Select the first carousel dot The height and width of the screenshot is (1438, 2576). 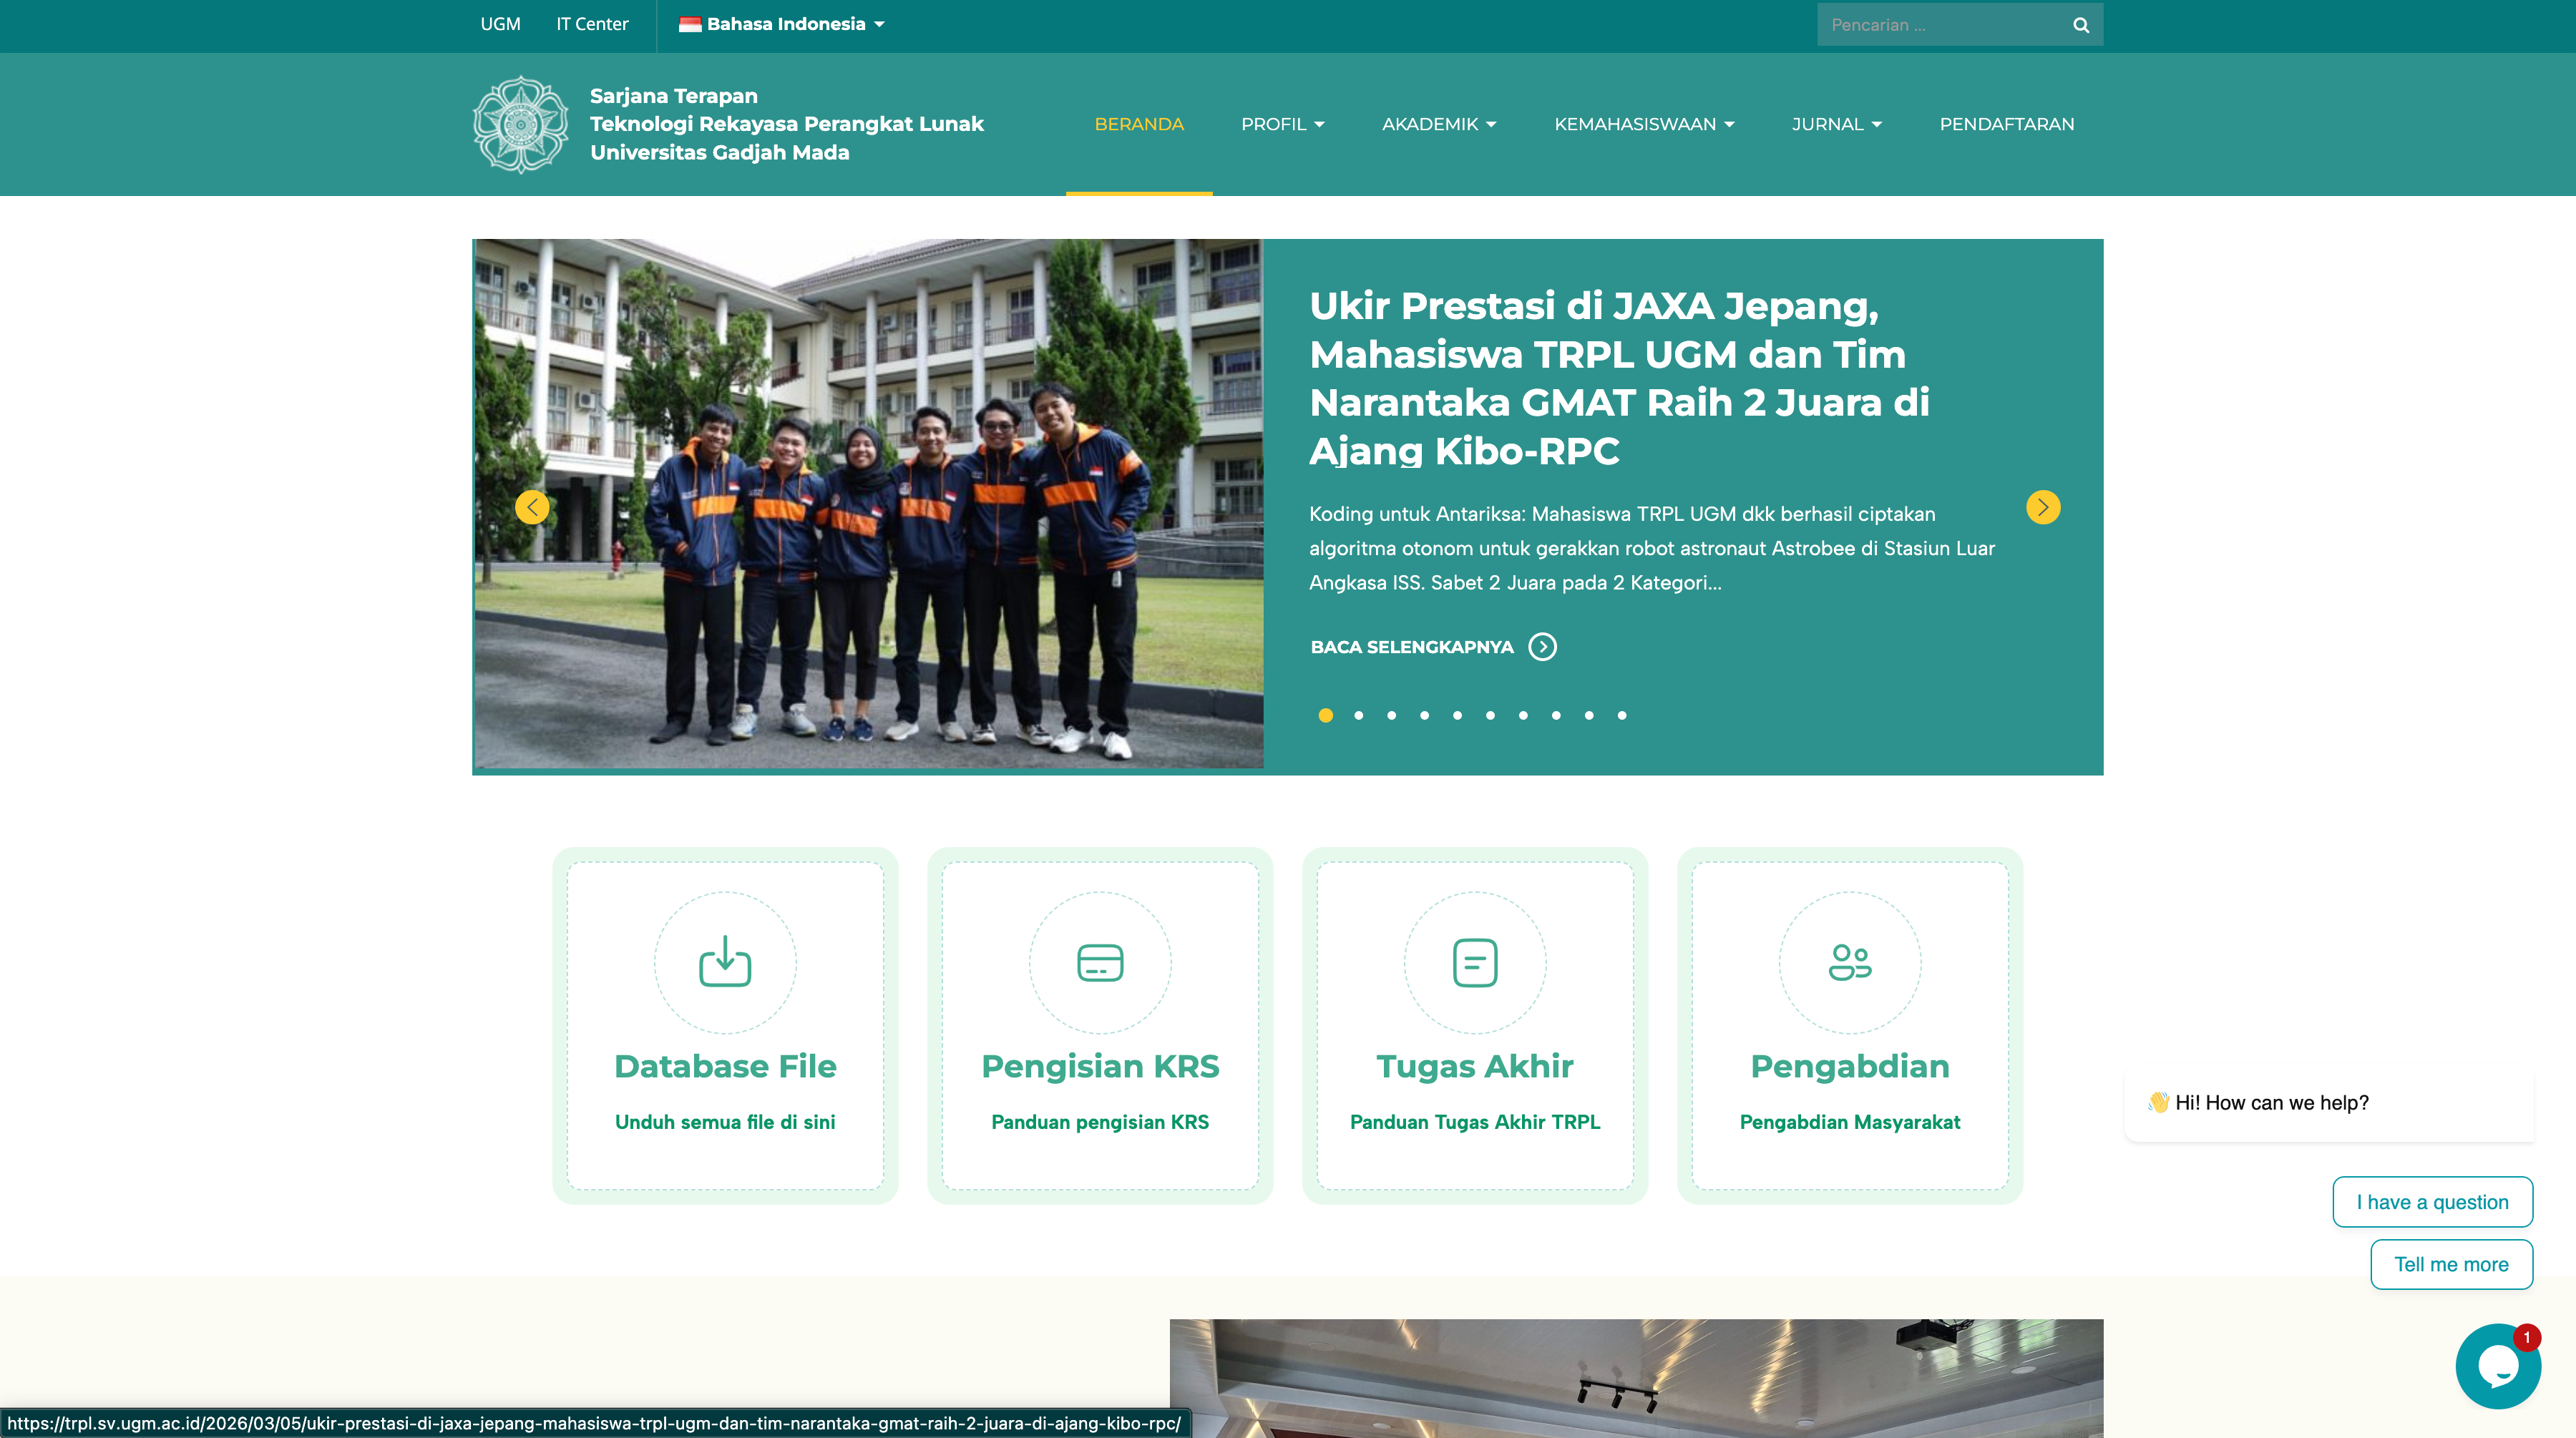click(1326, 715)
